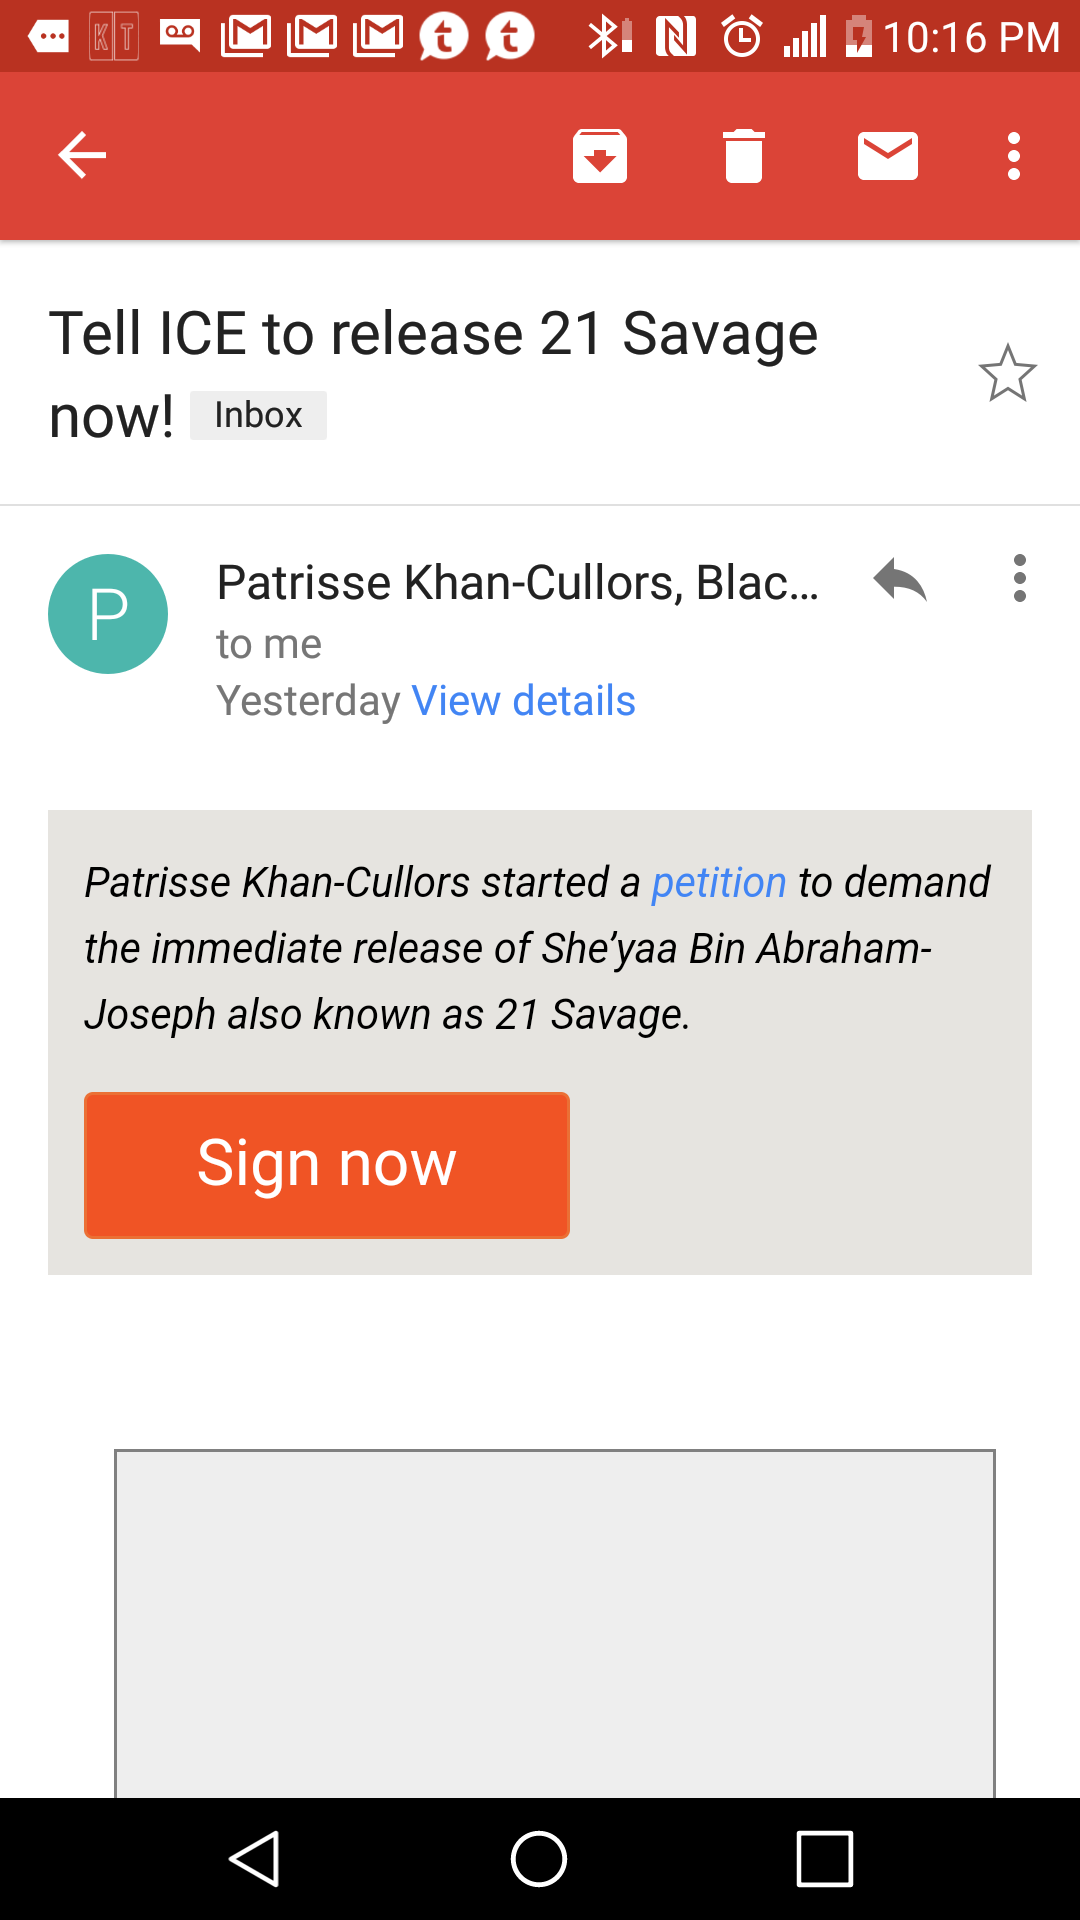Screen dimensions: 1080x1920
Task: Tap the Sign now button
Action: tap(327, 1165)
